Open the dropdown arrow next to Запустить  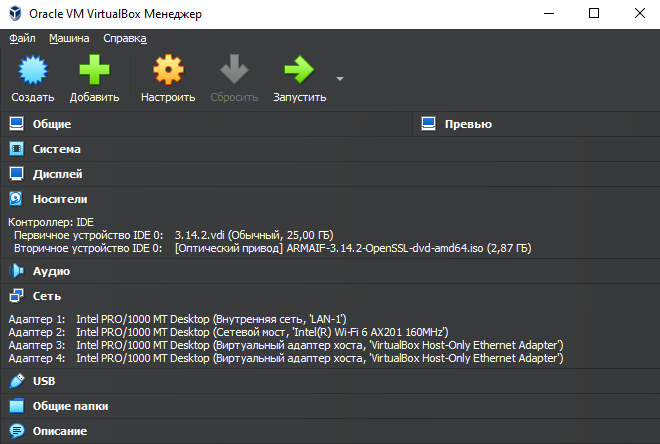pyautogui.click(x=340, y=79)
